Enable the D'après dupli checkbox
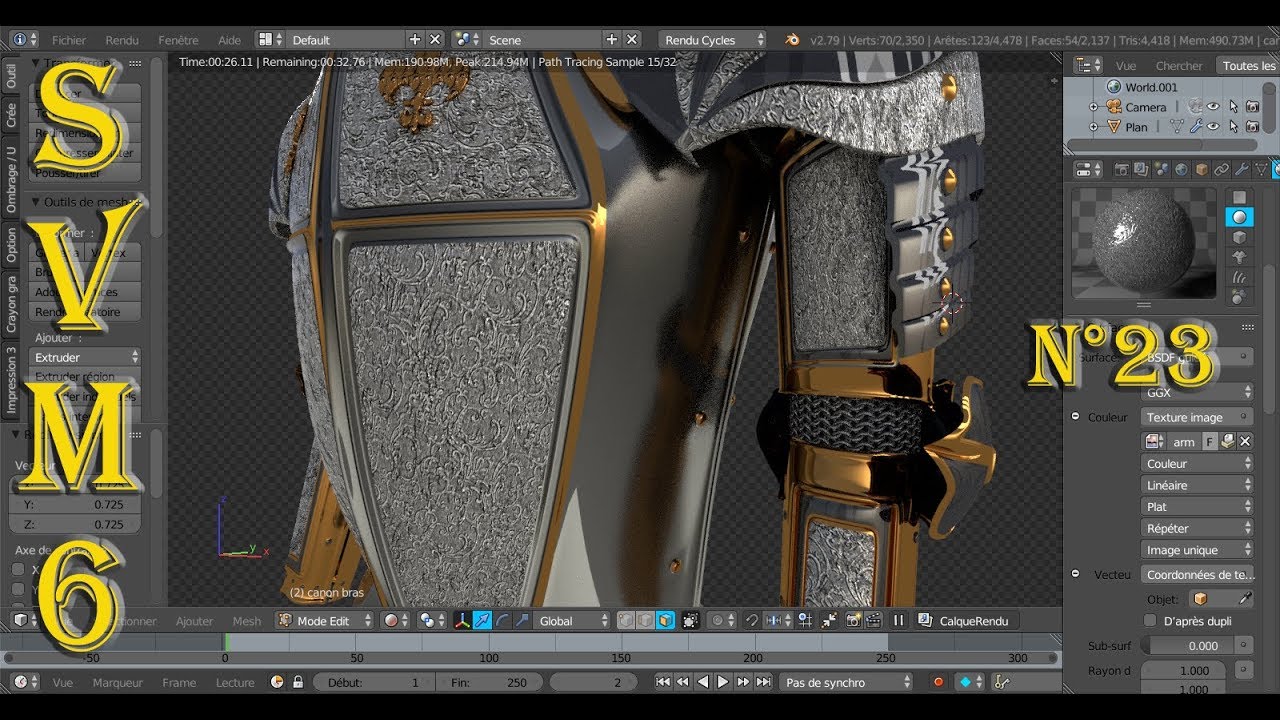Image resolution: width=1280 pixels, height=720 pixels. (1150, 621)
